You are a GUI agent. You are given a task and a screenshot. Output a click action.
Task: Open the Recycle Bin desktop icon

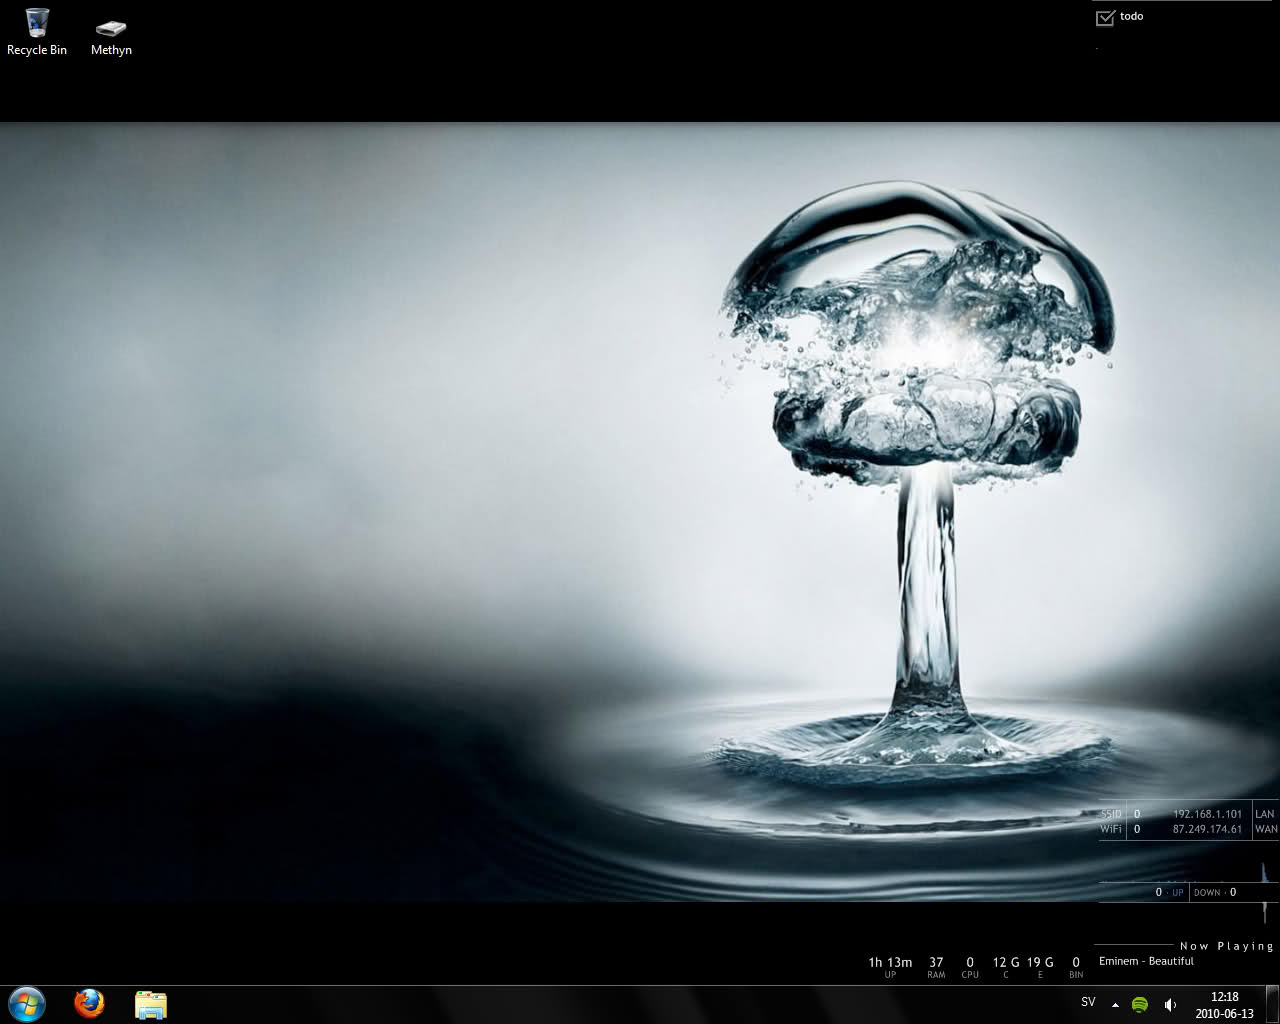[x=37, y=31]
